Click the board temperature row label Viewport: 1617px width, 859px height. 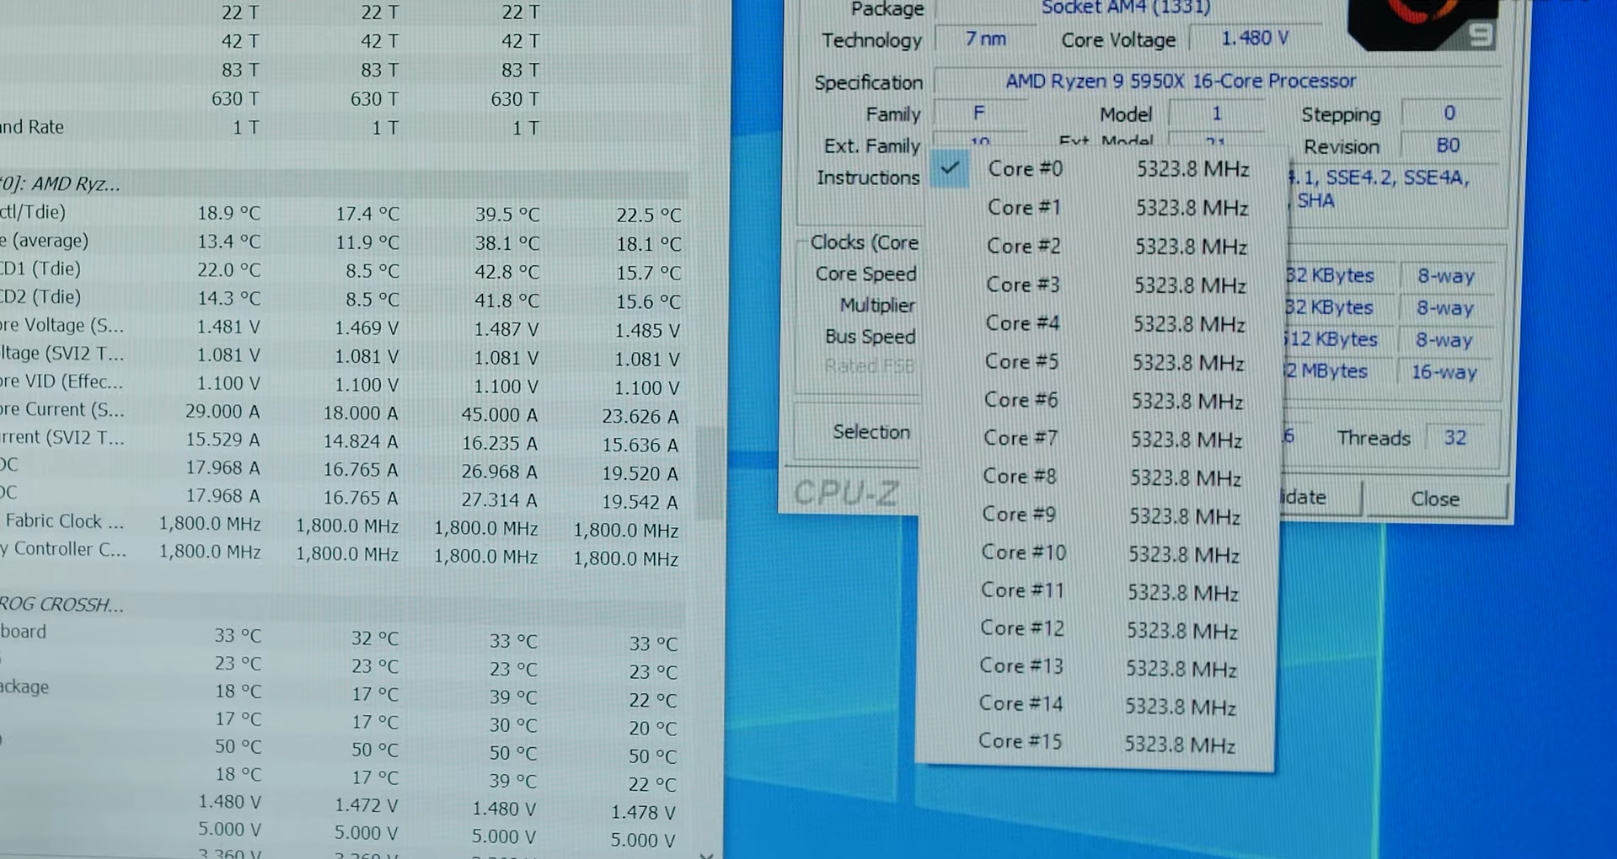[x=23, y=631]
